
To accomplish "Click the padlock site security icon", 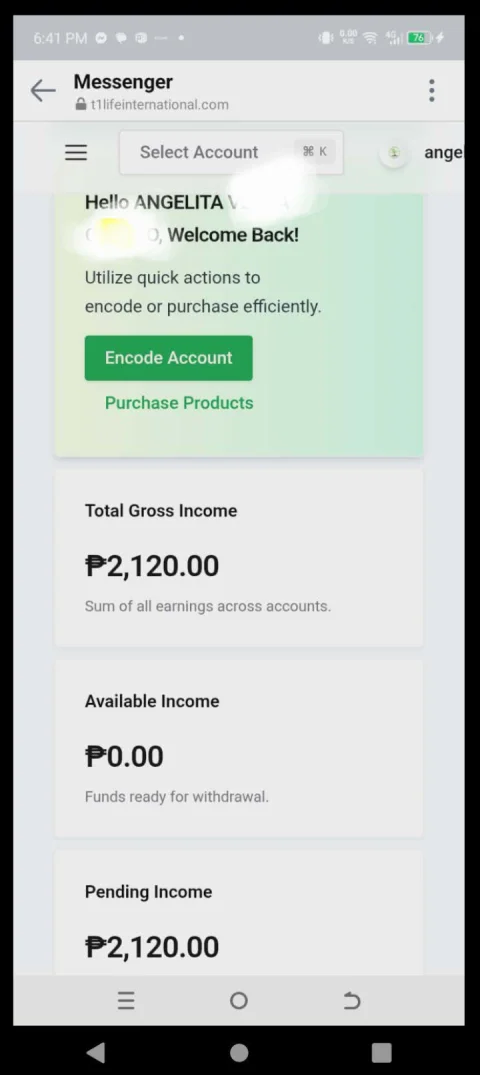I will [82, 105].
